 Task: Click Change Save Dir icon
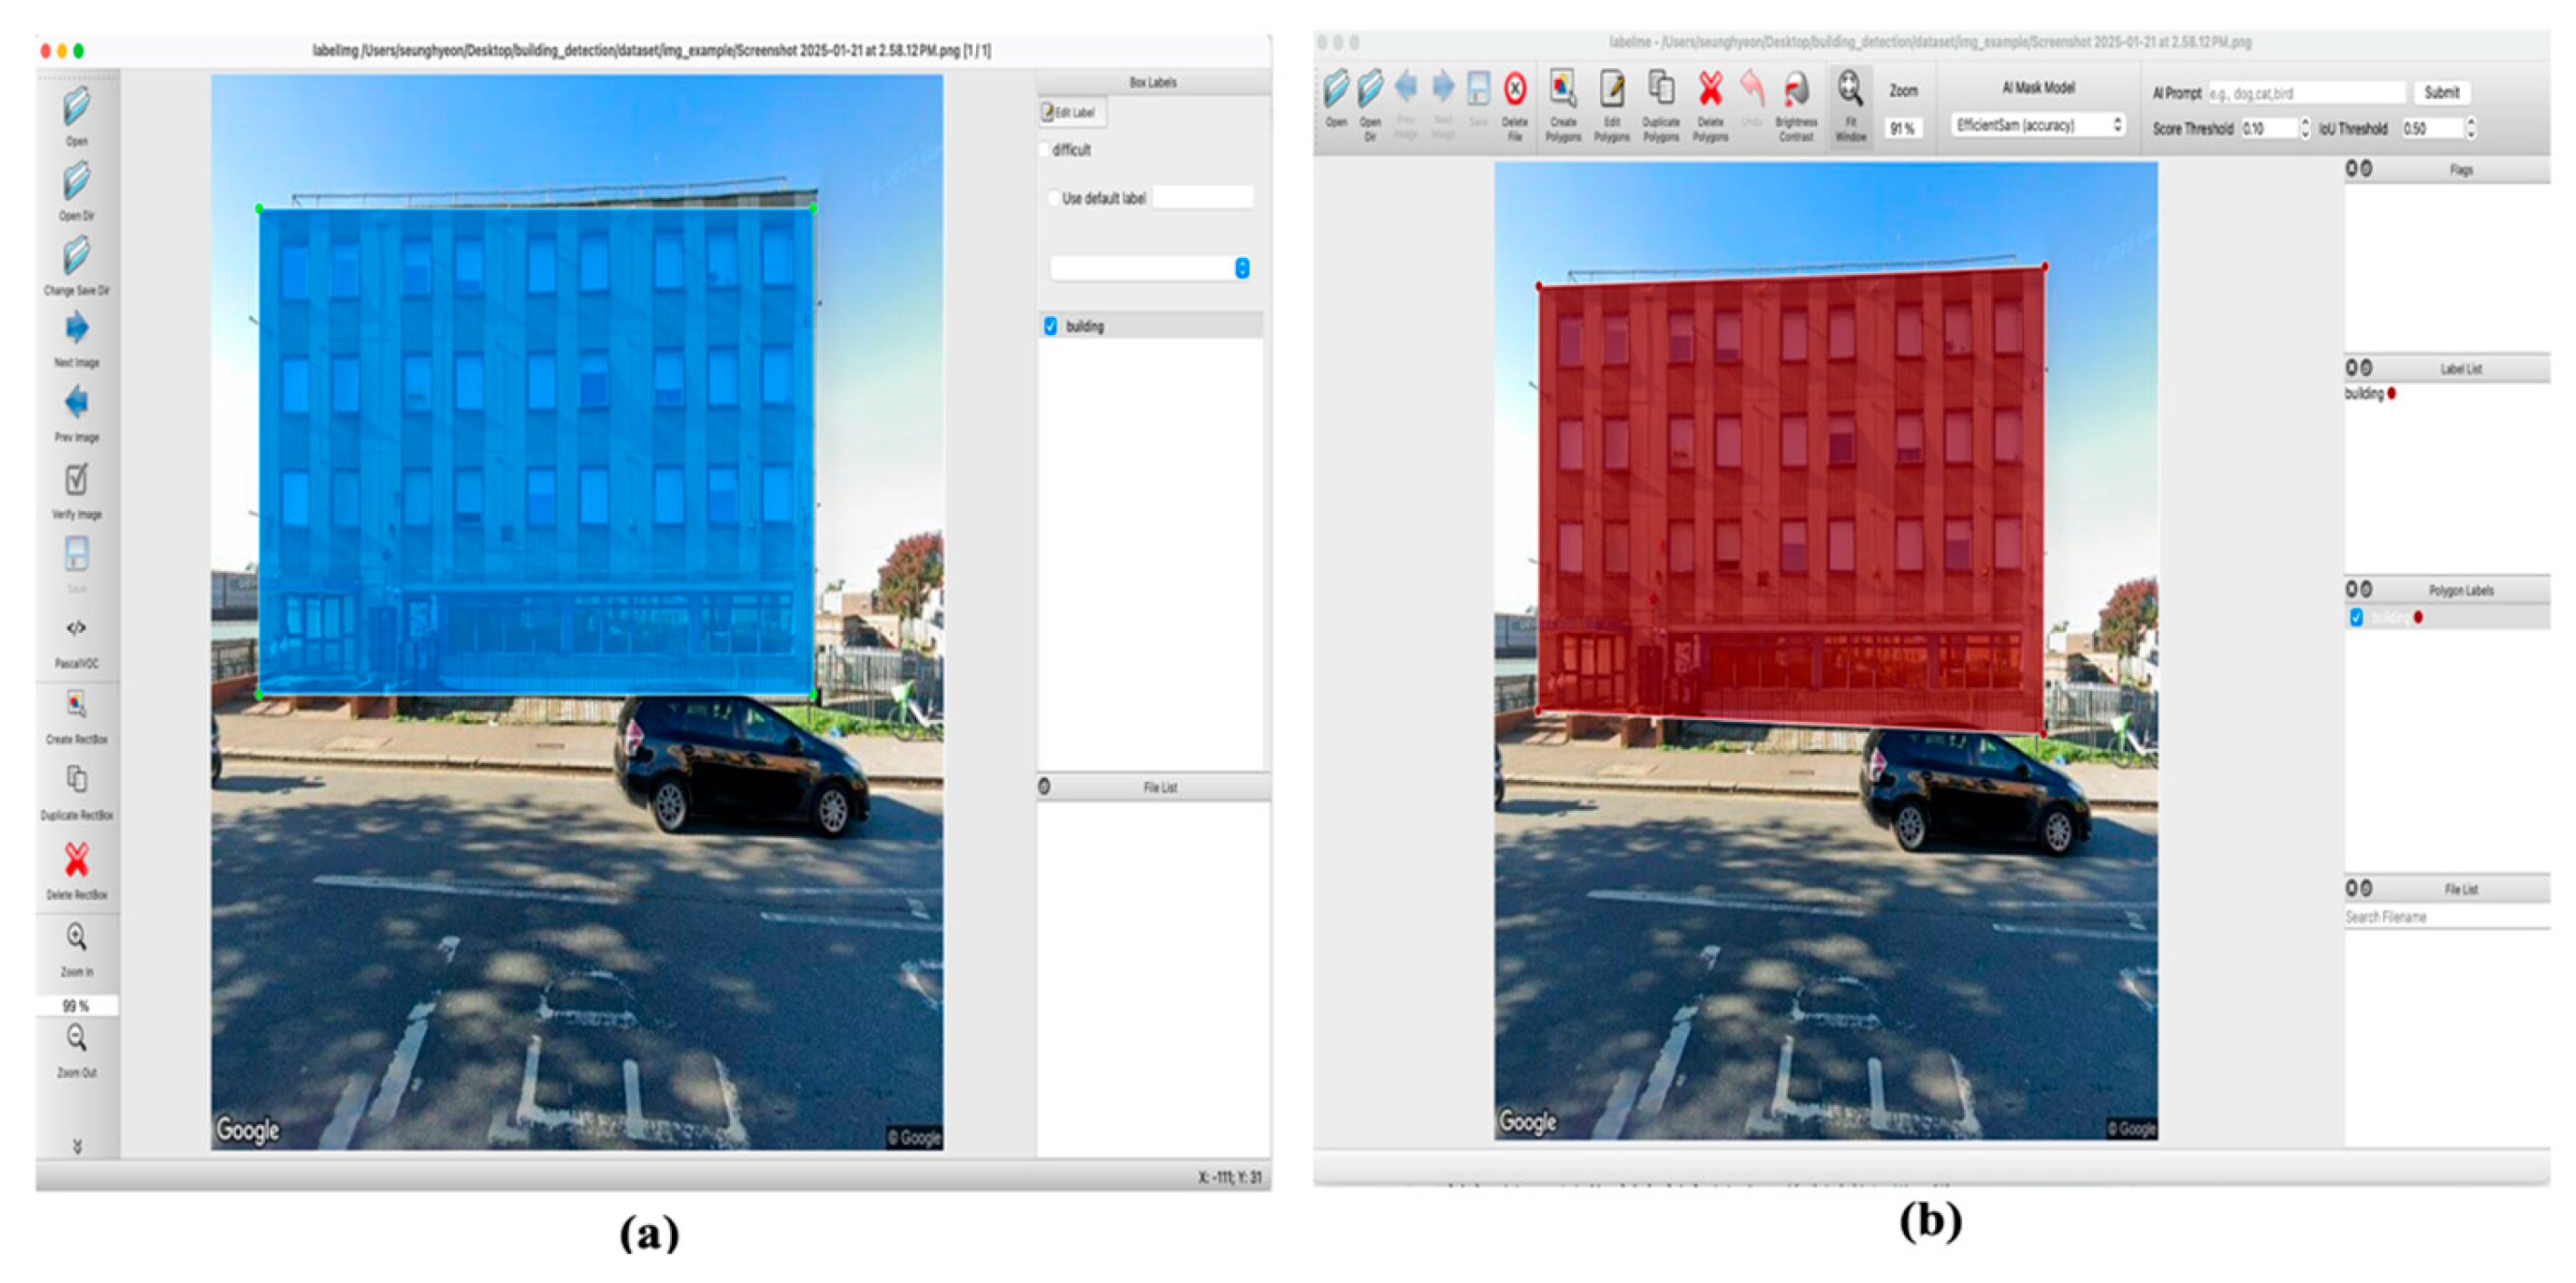point(76,256)
